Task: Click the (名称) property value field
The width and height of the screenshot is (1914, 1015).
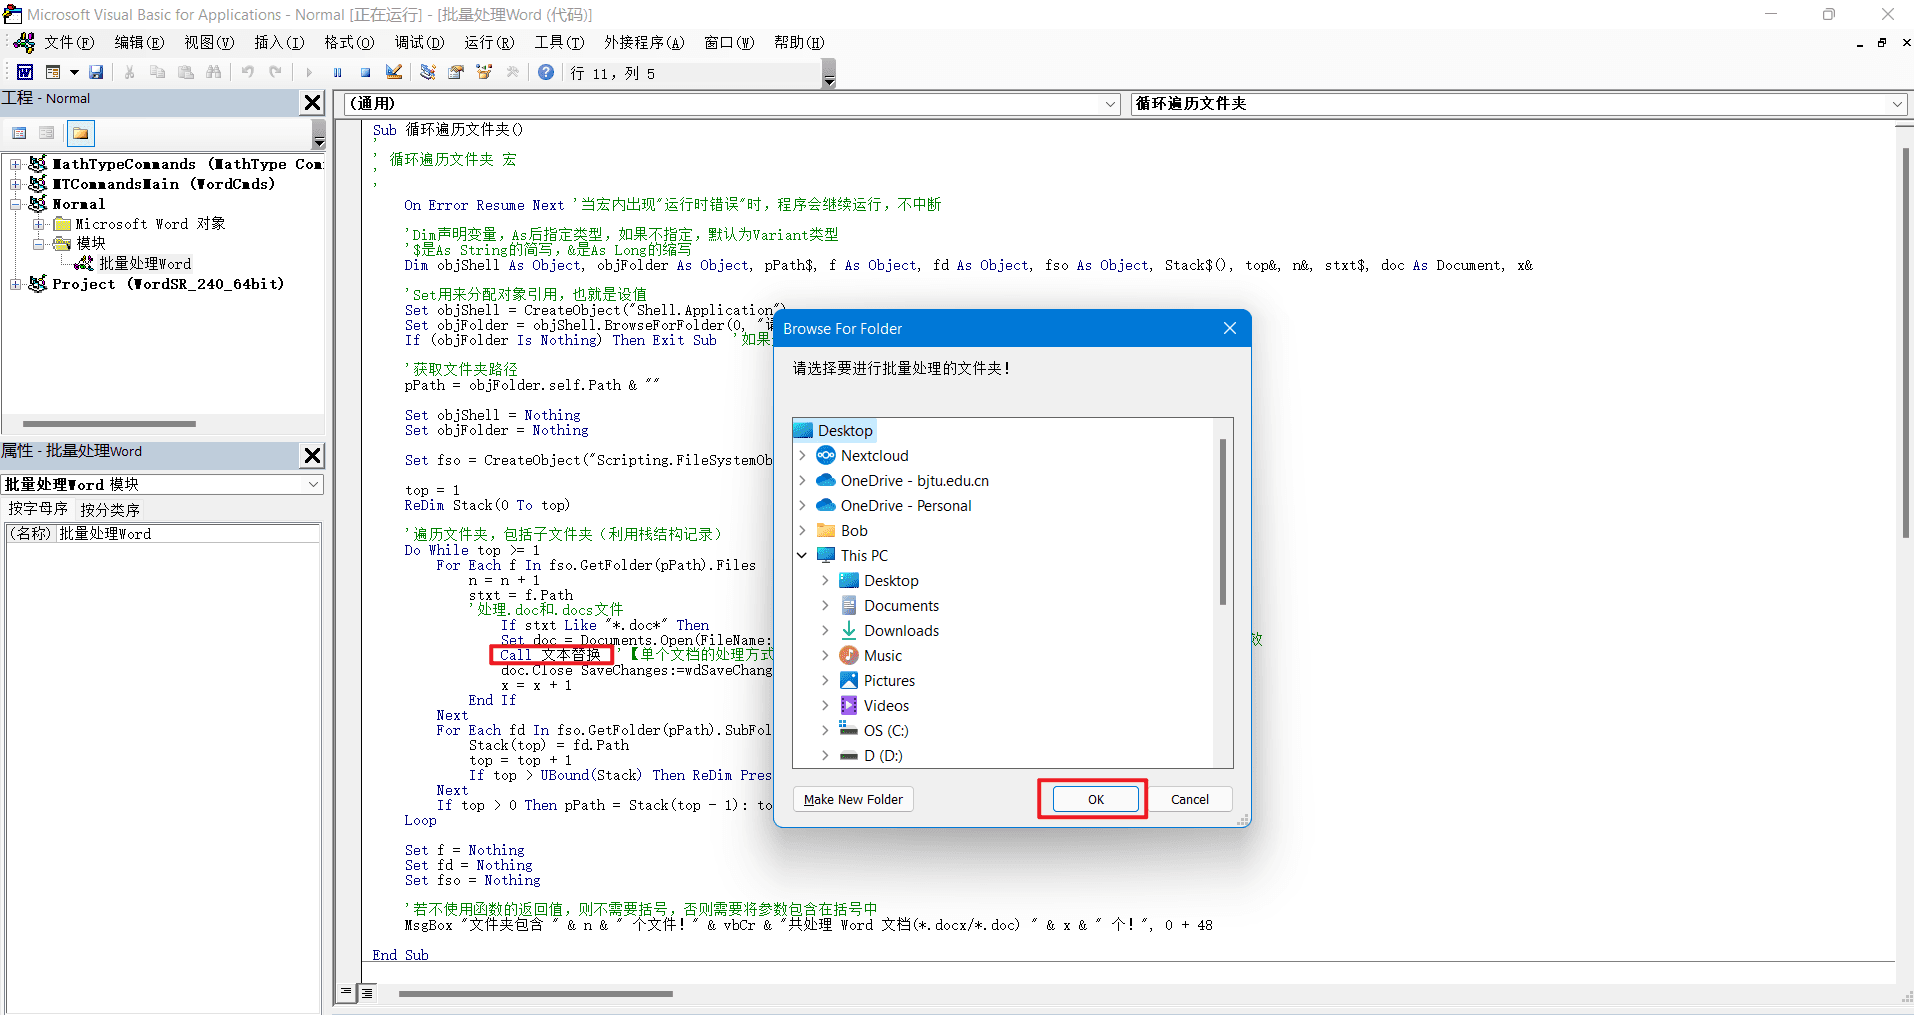Action: (x=188, y=534)
